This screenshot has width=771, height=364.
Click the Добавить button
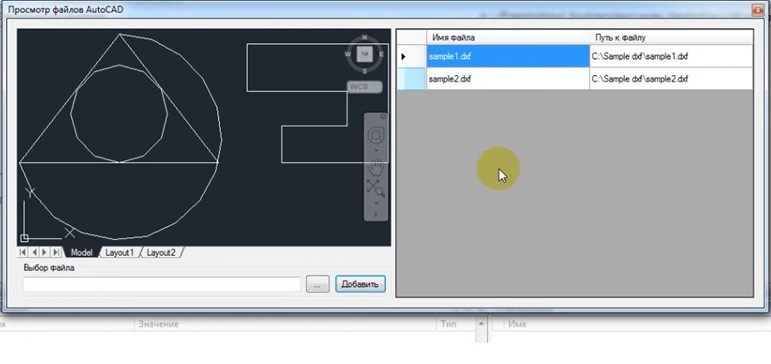(x=360, y=284)
